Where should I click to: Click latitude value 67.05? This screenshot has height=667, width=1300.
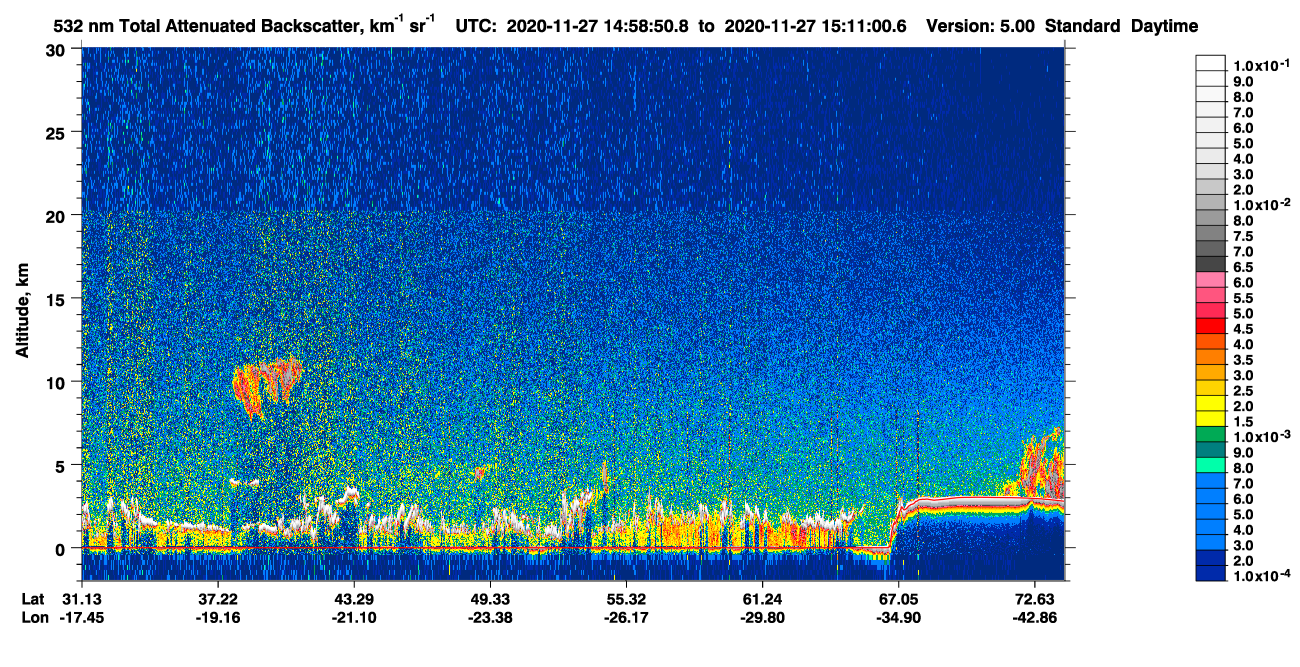pos(898,598)
